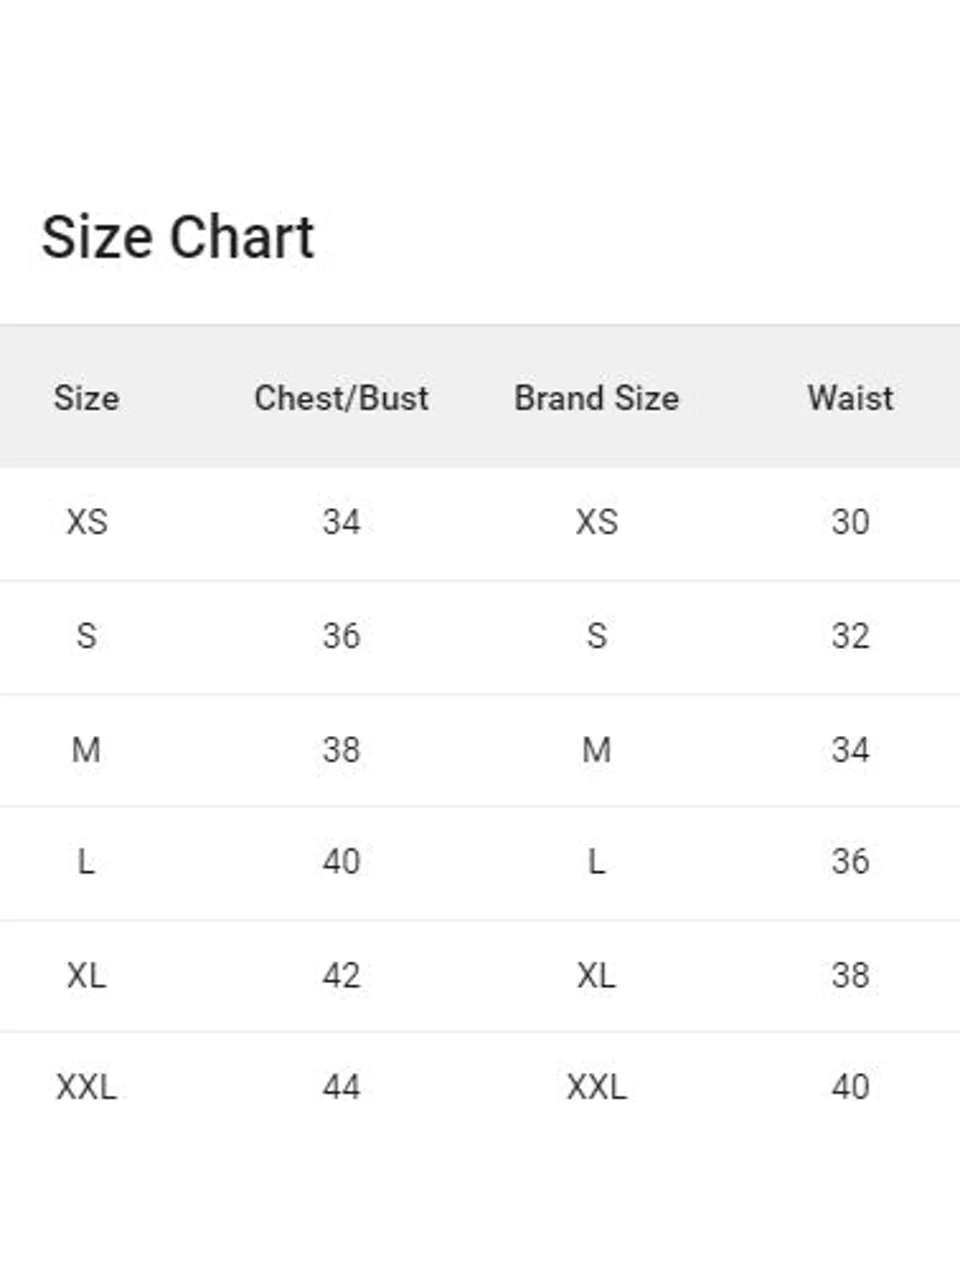Click the S size row label

86,636
